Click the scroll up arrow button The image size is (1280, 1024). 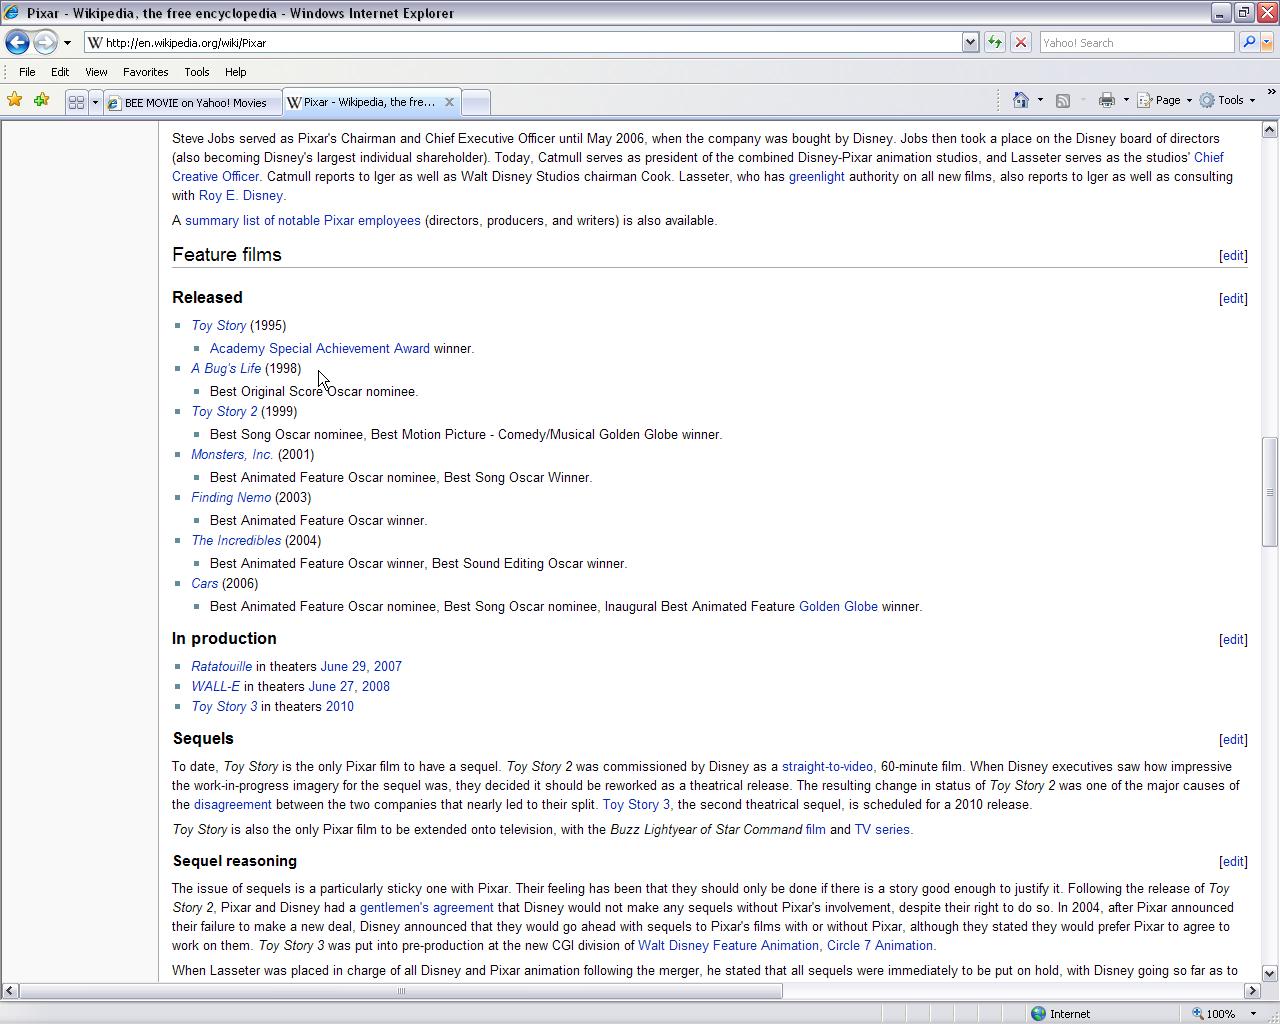point(1270,130)
